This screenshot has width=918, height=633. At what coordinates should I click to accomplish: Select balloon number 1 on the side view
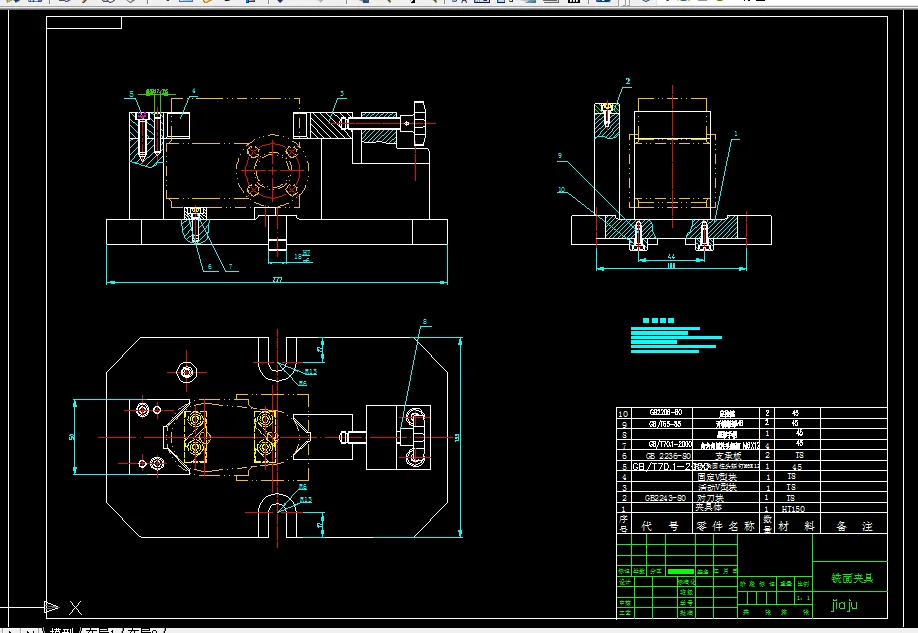(736, 134)
